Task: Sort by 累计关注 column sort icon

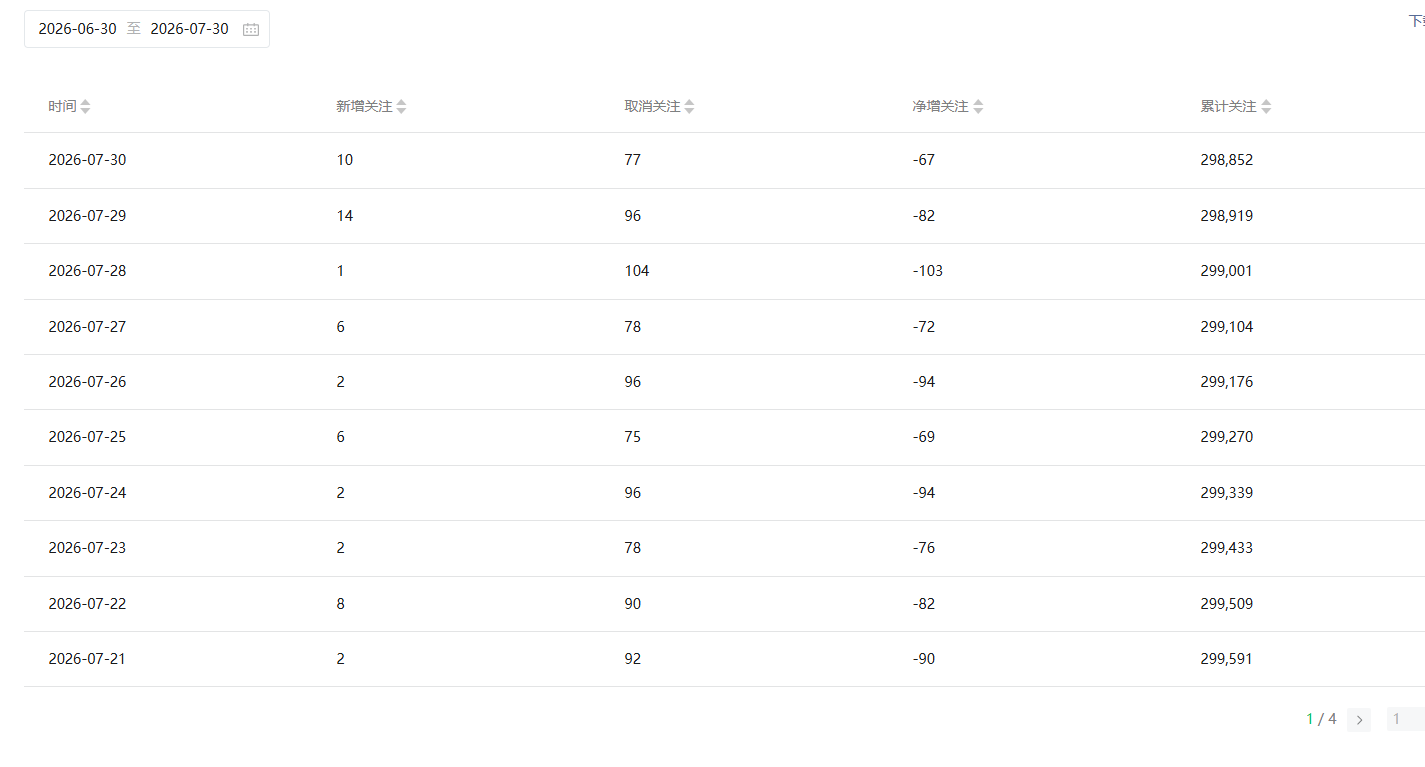Action: point(1266,107)
